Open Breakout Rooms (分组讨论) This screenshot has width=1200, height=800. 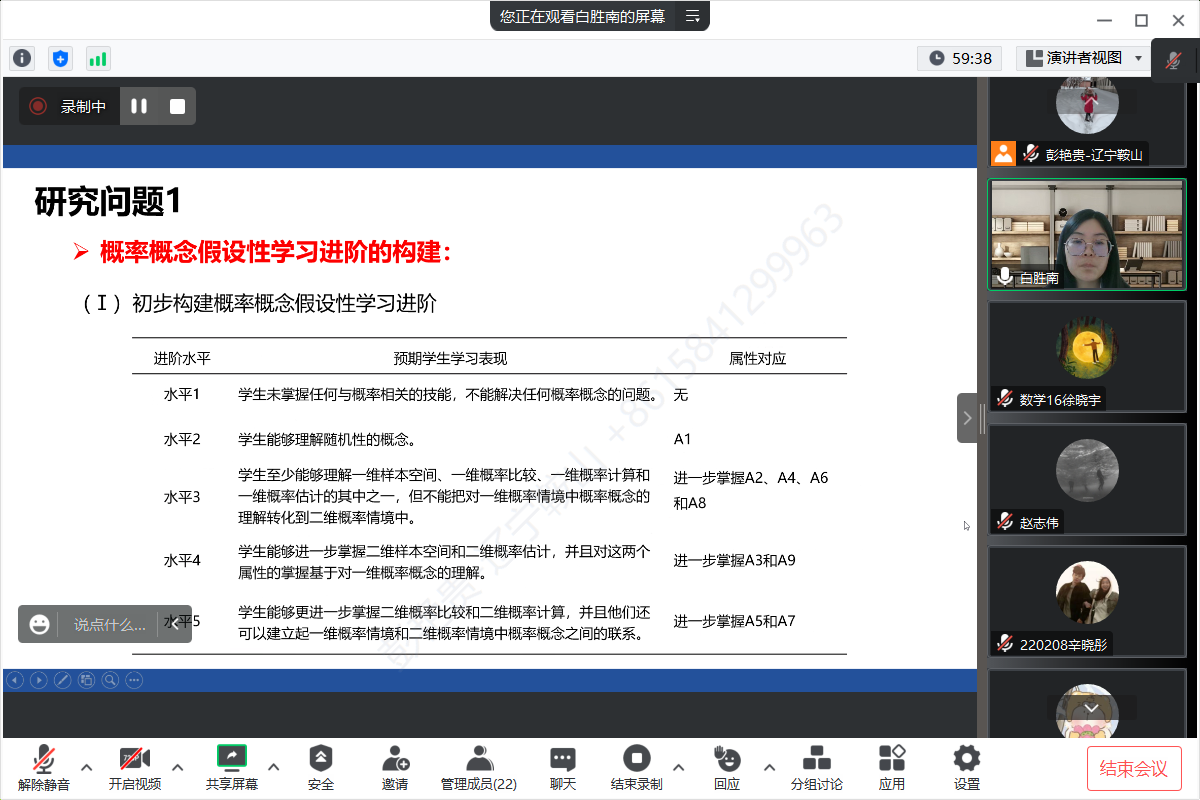tap(816, 768)
